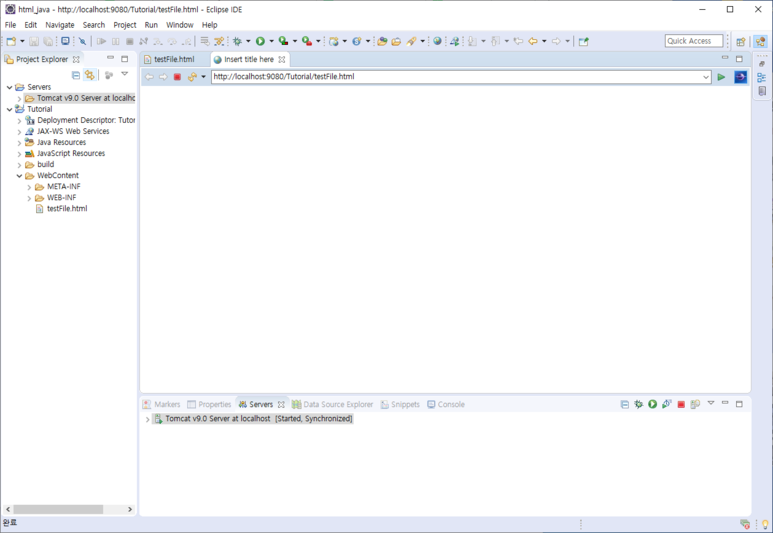The height and width of the screenshot is (533, 773).
Task: Click Start the server green icon in Servers view
Action: coord(652,404)
